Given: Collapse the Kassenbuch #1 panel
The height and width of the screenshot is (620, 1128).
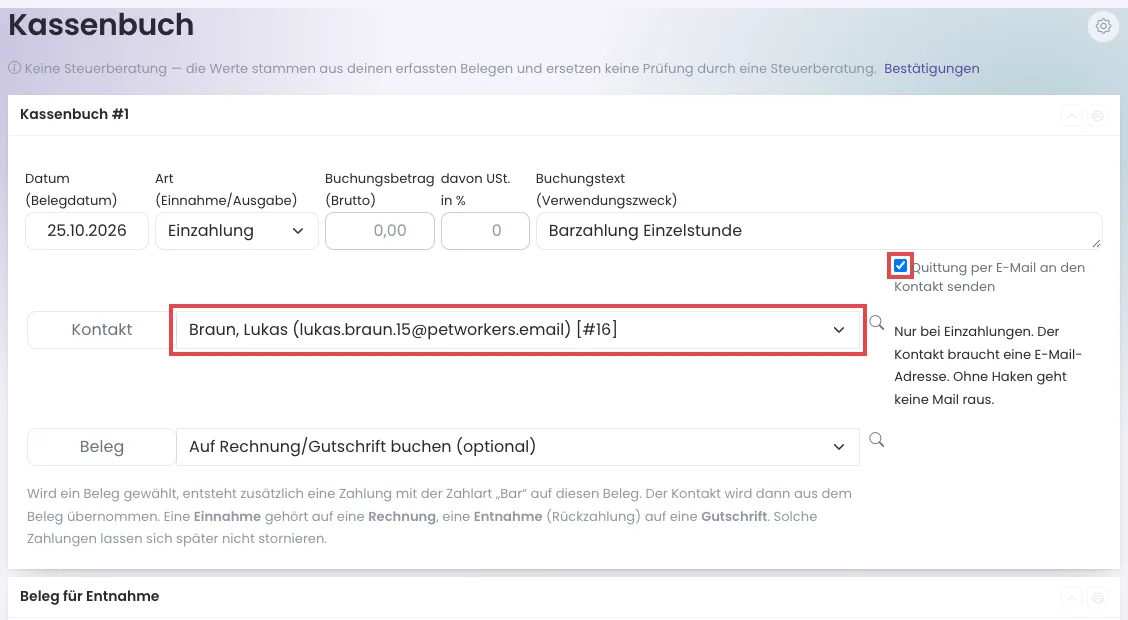Looking at the screenshot, I should 1072,116.
